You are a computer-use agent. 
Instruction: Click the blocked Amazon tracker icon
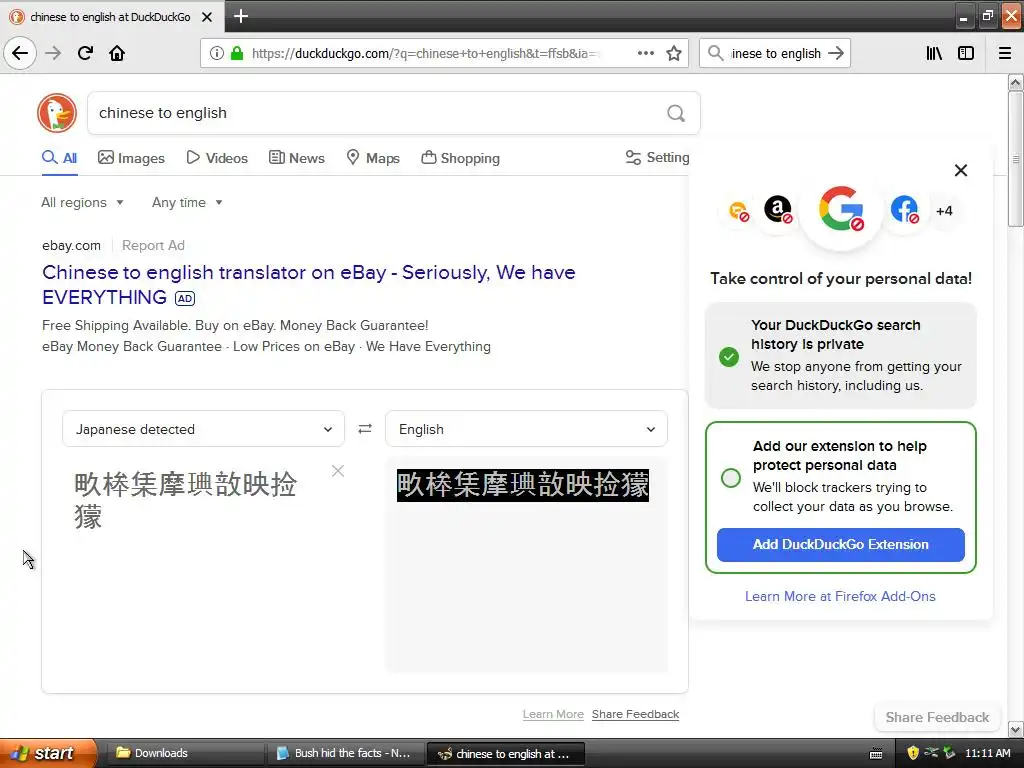click(778, 210)
